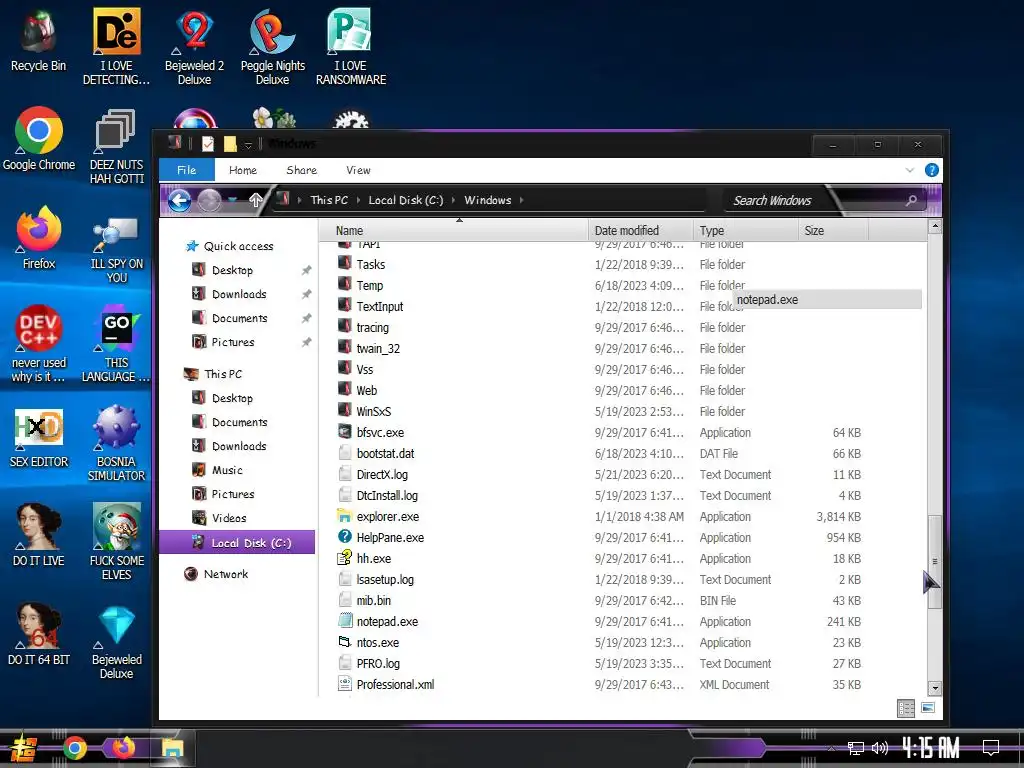Image resolution: width=1024 pixels, height=768 pixels.
Task: Open the File ribbon tab
Action: pos(187,170)
